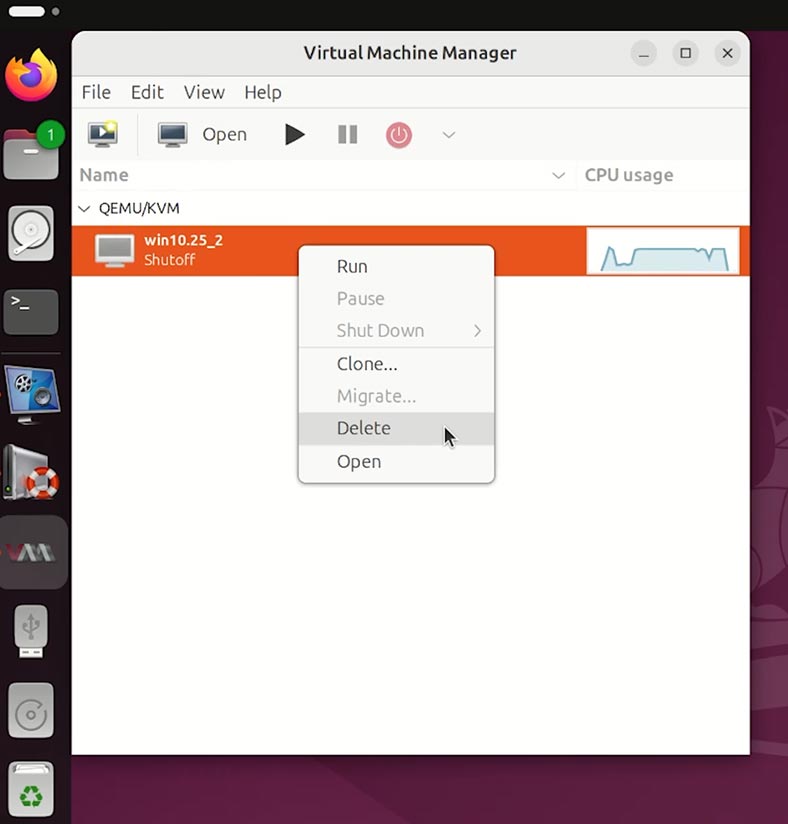Select Clone... from the context menu
Screen dimensions: 788x824
pos(396,364)
